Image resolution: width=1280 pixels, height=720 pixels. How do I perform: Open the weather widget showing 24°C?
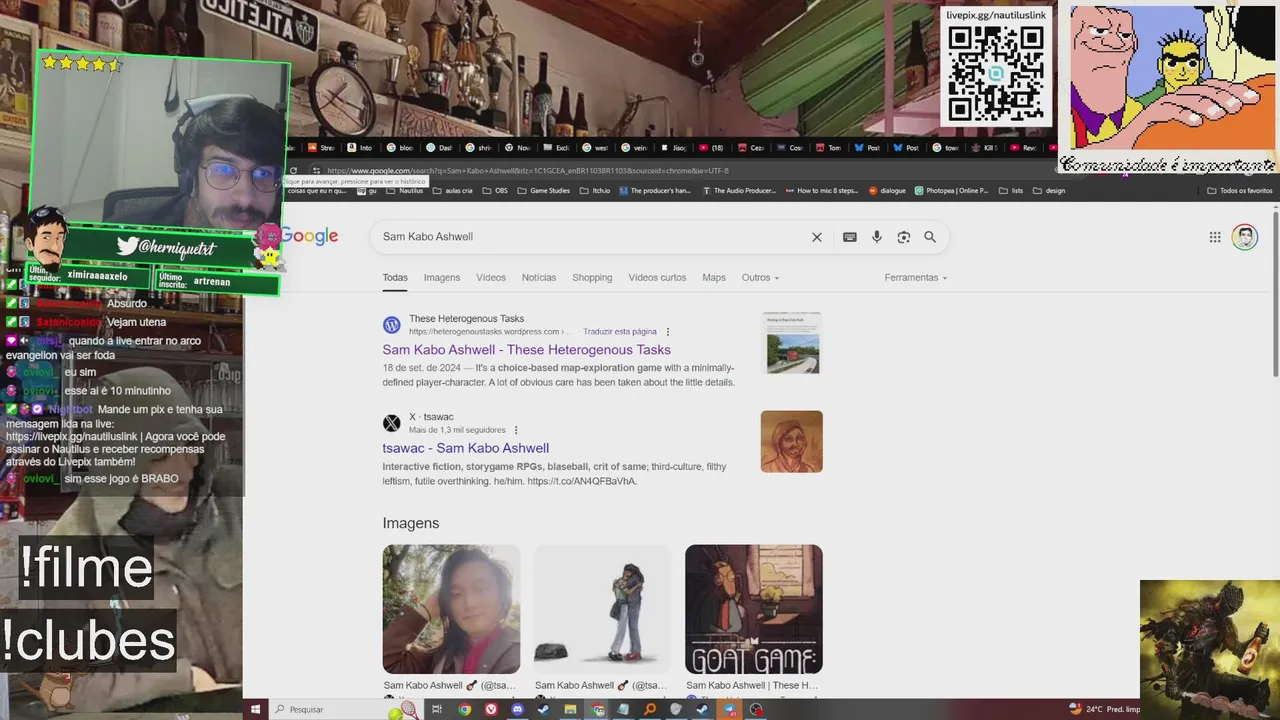1104,709
